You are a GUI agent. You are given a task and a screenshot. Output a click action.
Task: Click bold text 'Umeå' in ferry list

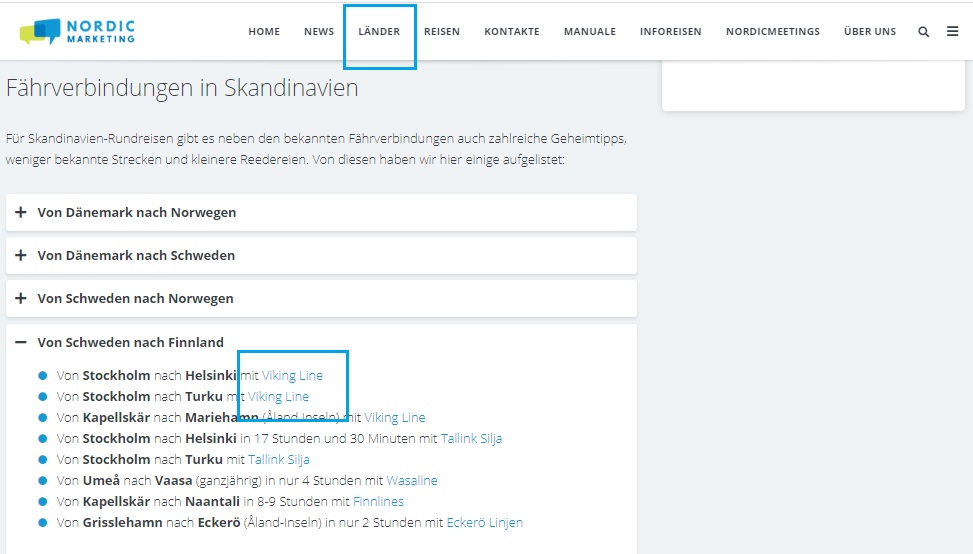[x=102, y=481]
